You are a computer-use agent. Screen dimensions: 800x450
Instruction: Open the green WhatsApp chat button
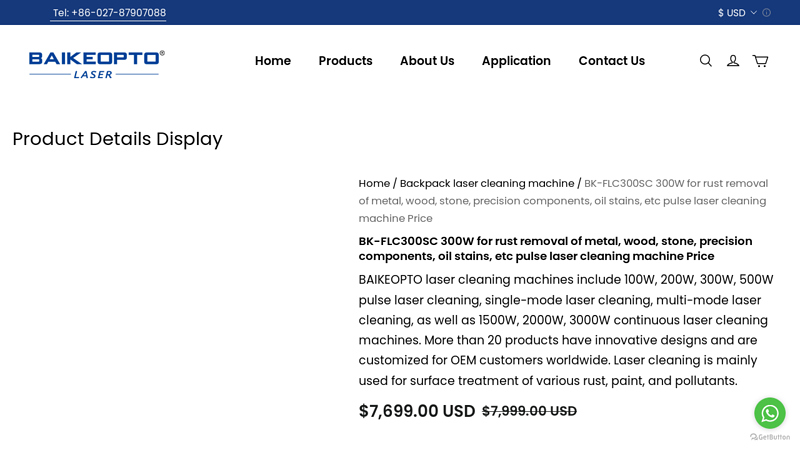tap(770, 412)
